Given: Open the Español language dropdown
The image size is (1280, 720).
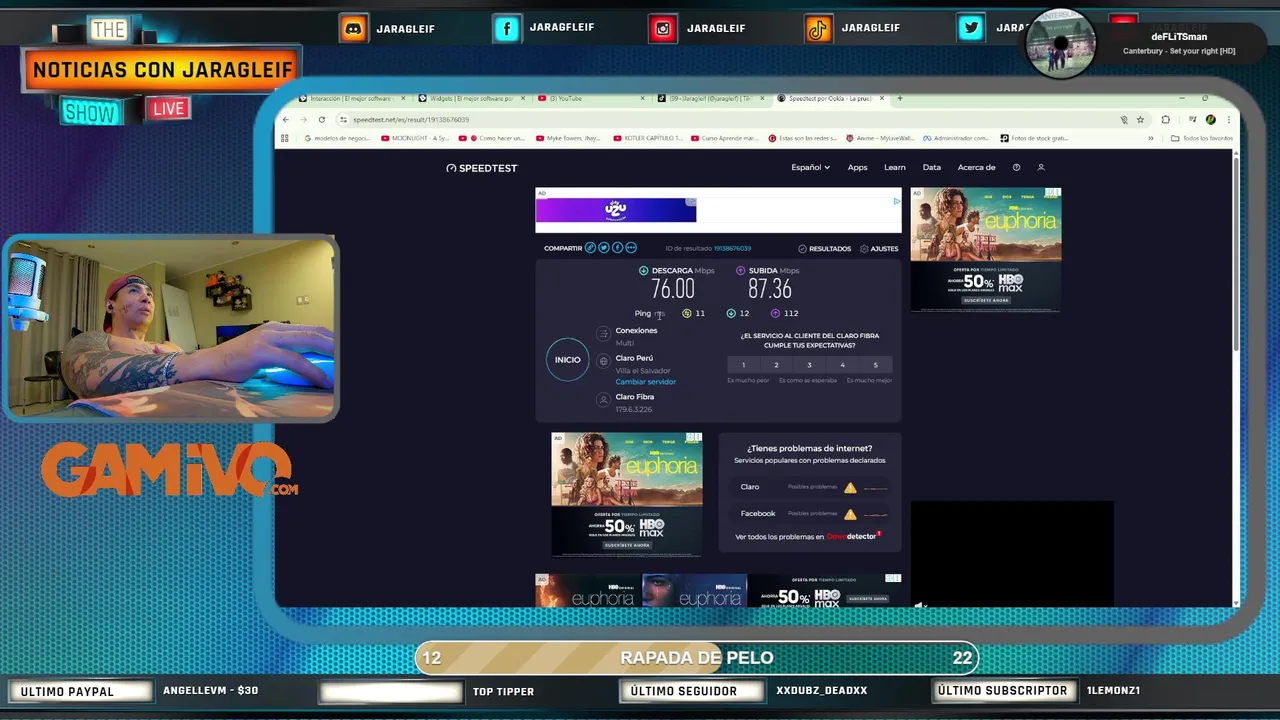Looking at the screenshot, I should [x=810, y=168].
